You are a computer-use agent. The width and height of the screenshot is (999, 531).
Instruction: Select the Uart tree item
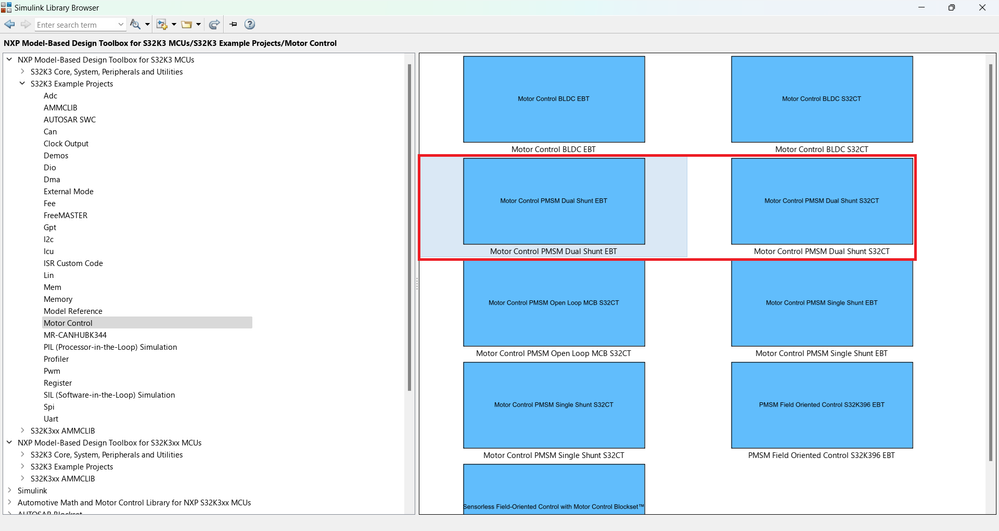tap(51, 419)
